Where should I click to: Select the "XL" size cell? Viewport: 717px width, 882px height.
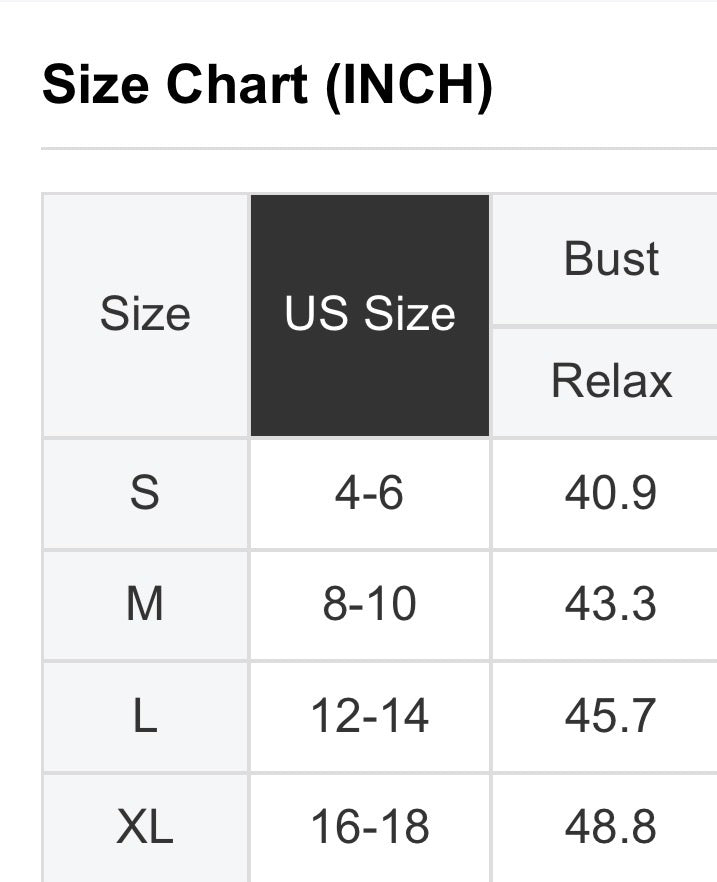[145, 827]
